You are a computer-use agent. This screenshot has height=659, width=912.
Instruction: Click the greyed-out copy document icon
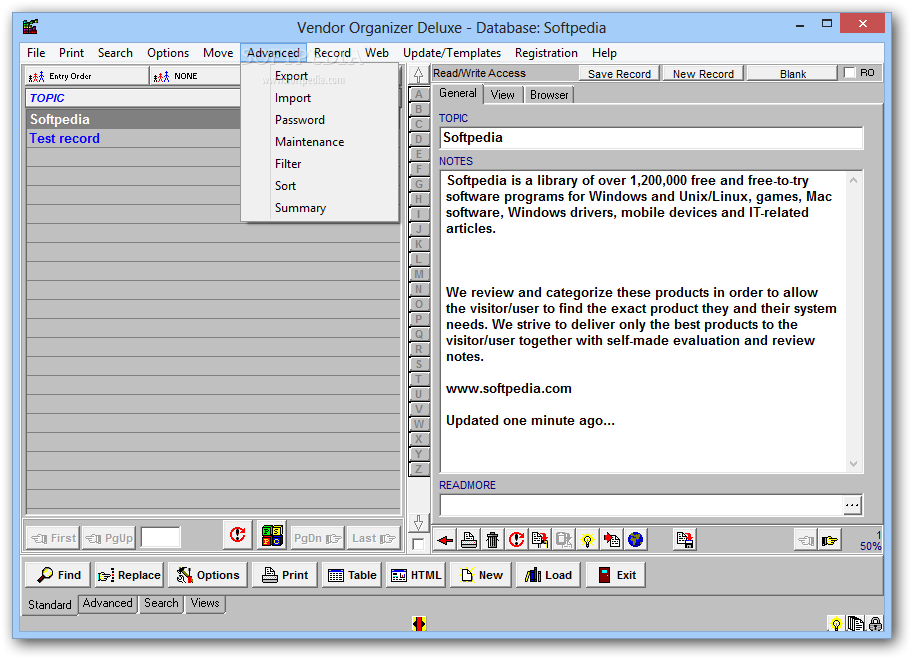564,540
